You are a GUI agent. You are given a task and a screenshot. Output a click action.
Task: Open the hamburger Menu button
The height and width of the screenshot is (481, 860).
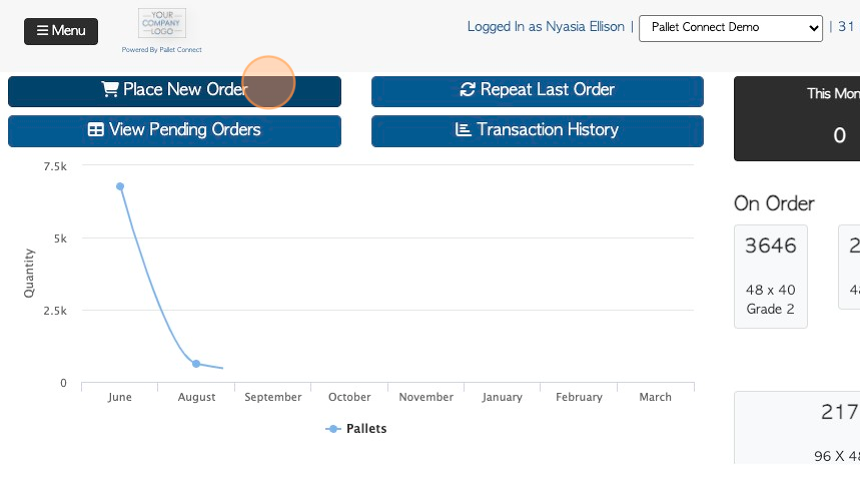(x=61, y=31)
